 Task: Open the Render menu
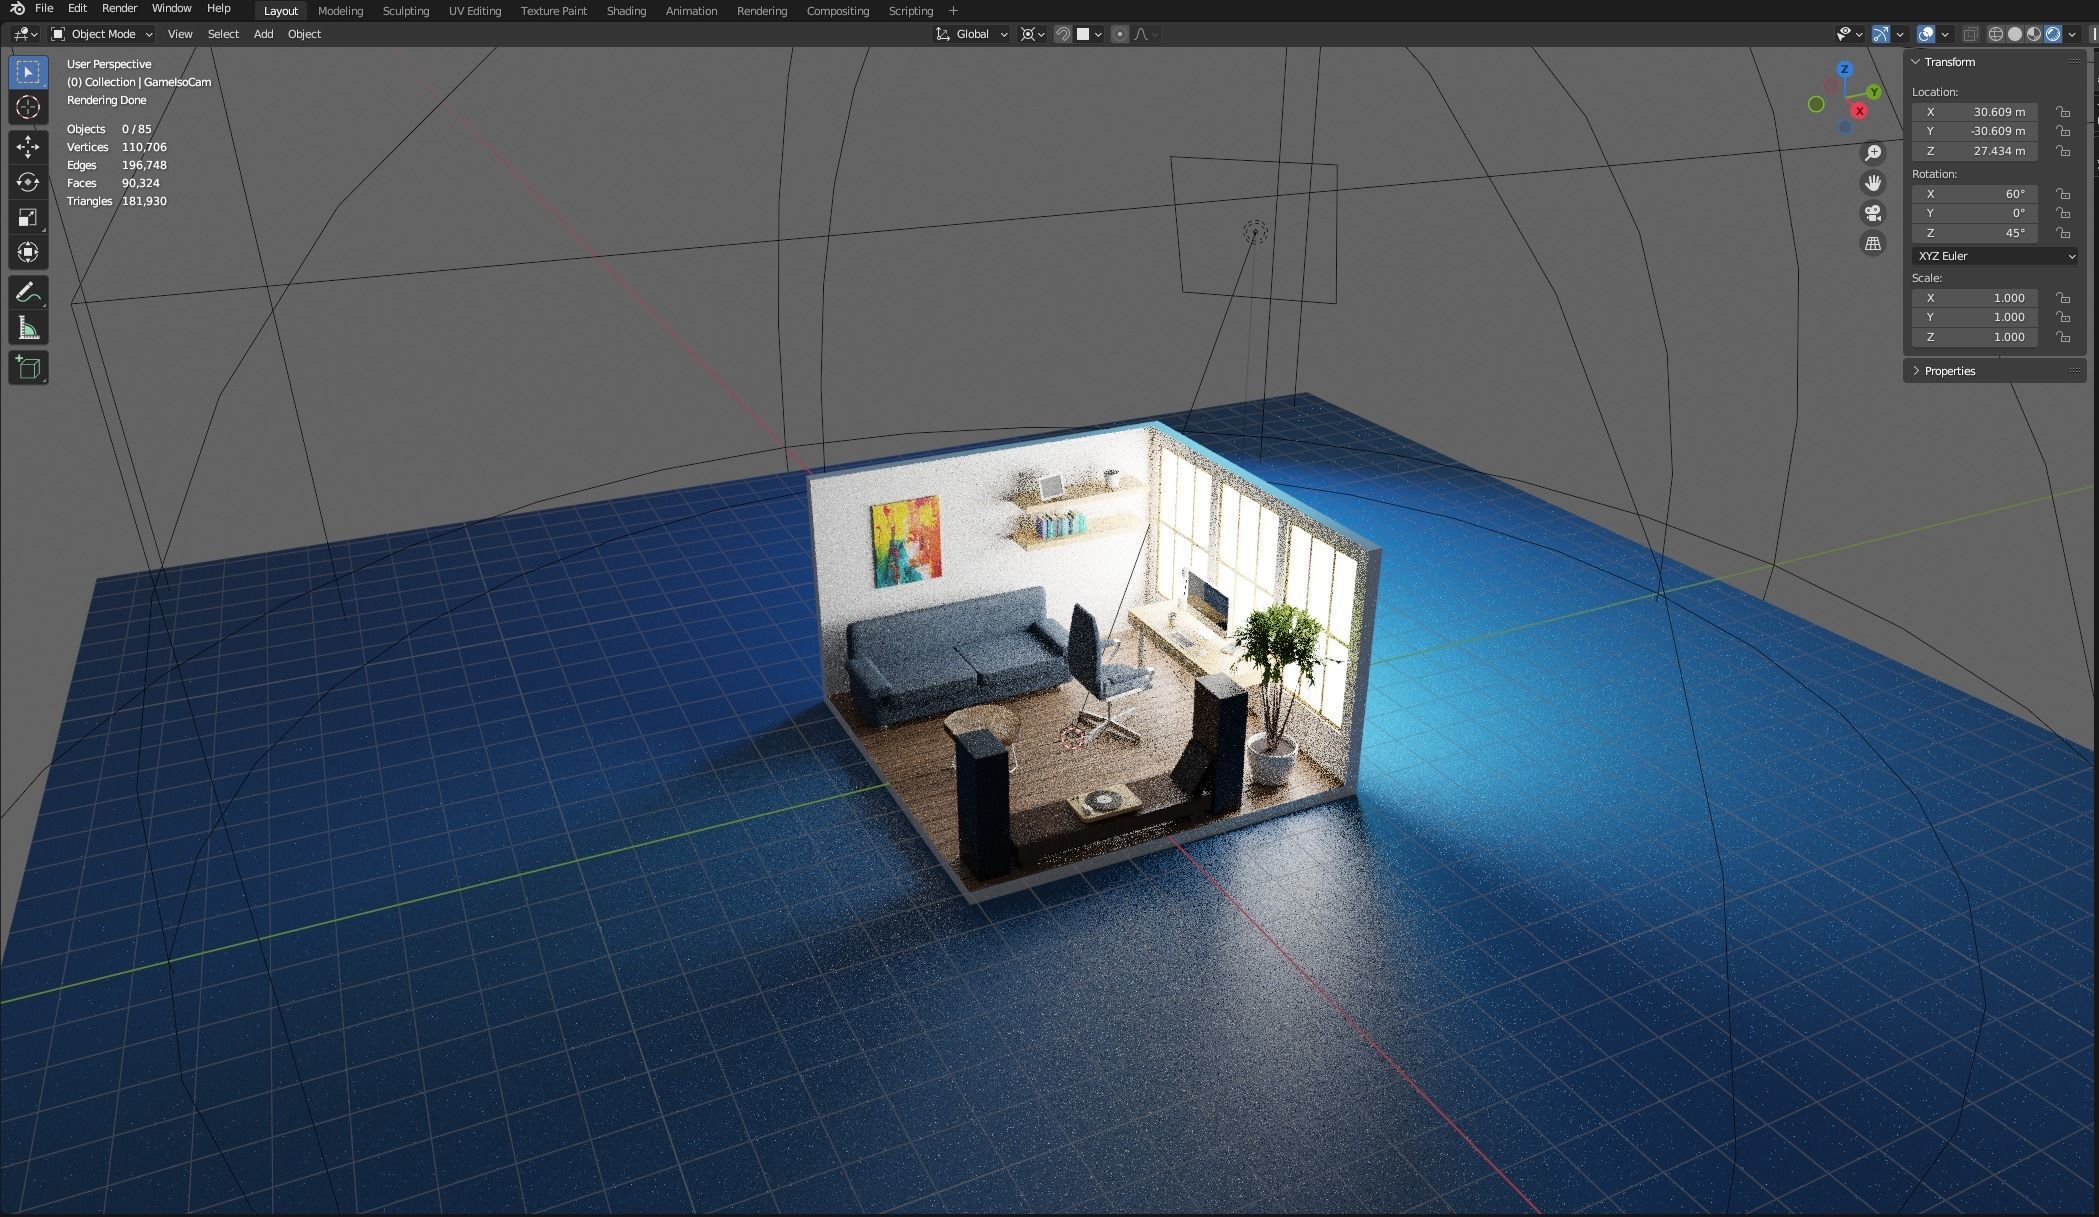119,8
